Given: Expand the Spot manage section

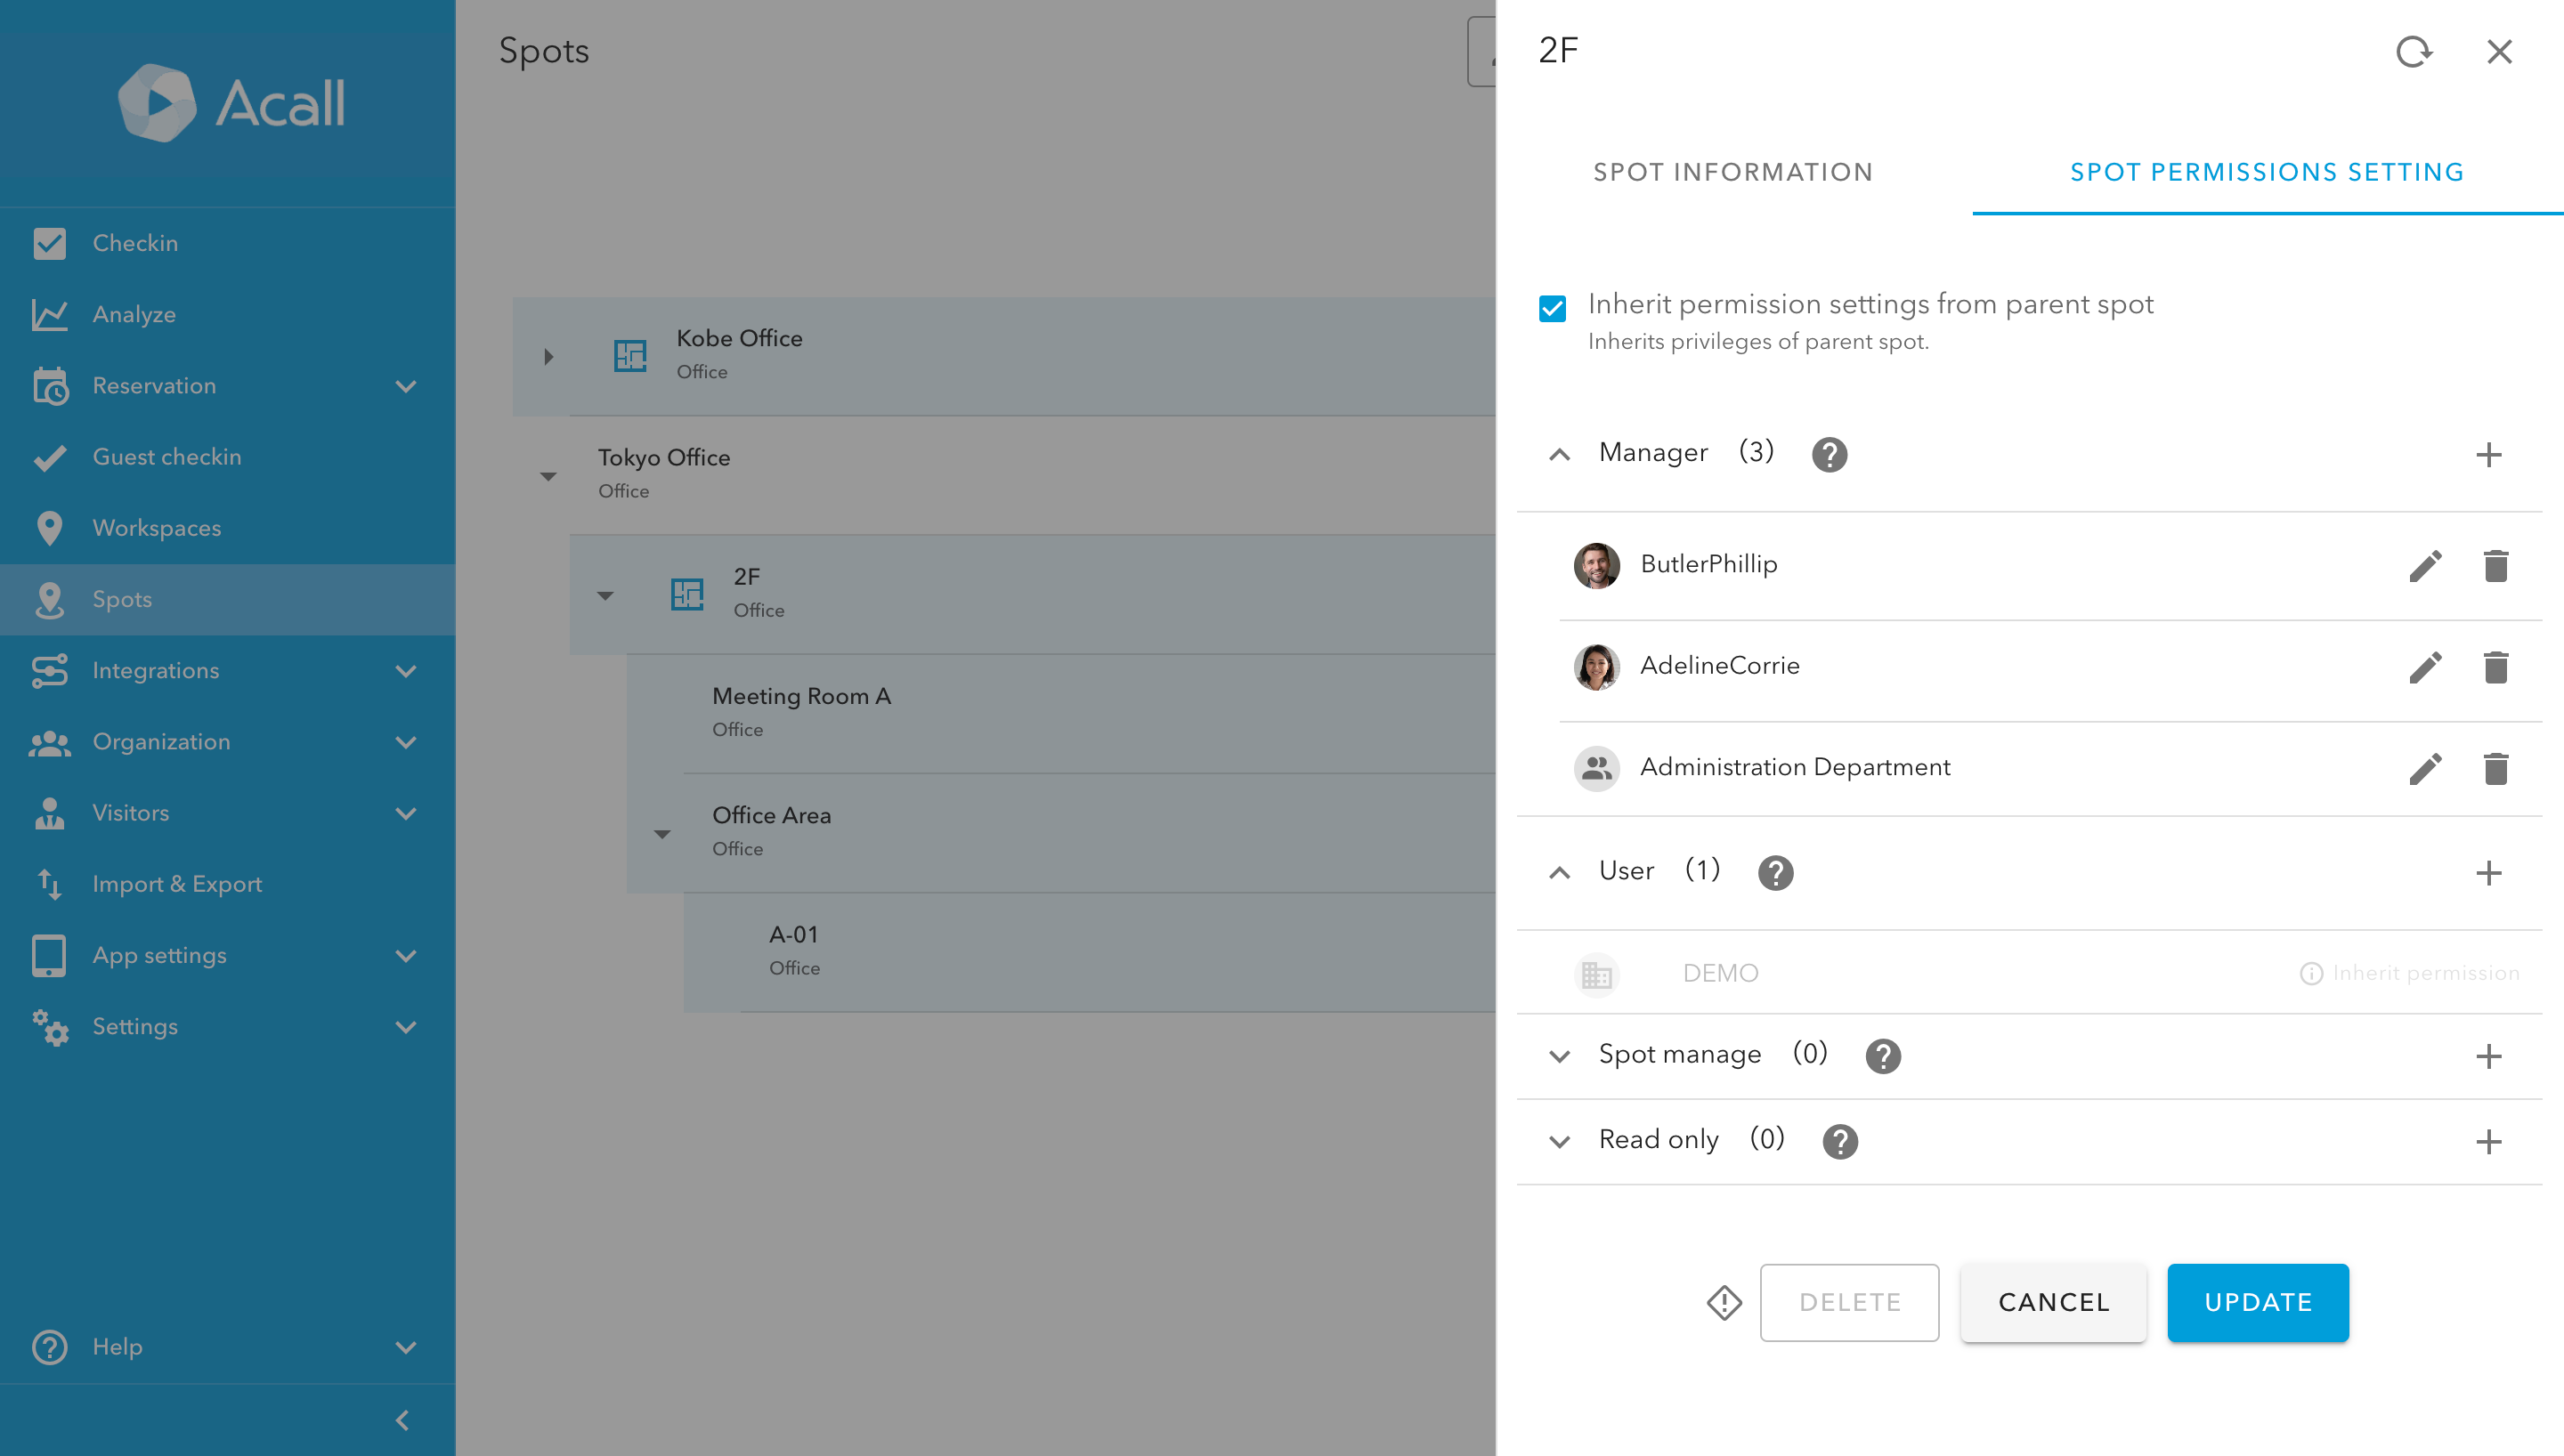Looking at the screenshot, I should [x=1559, y=1056].
